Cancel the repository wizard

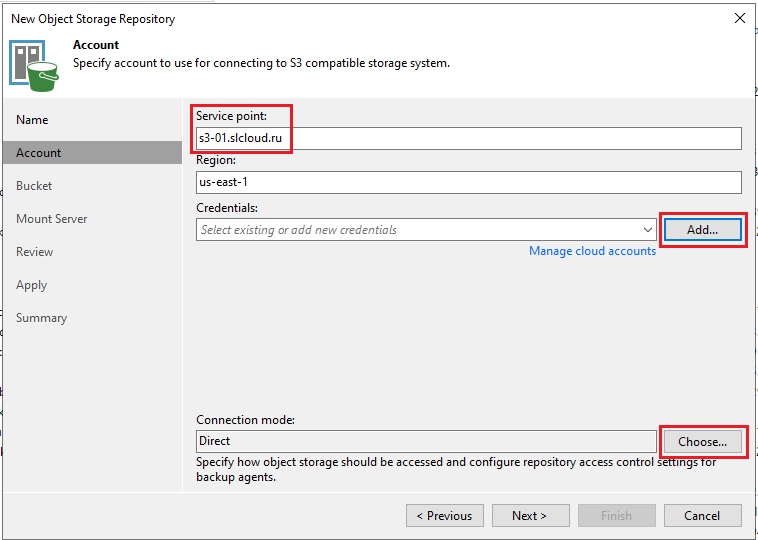702,516
